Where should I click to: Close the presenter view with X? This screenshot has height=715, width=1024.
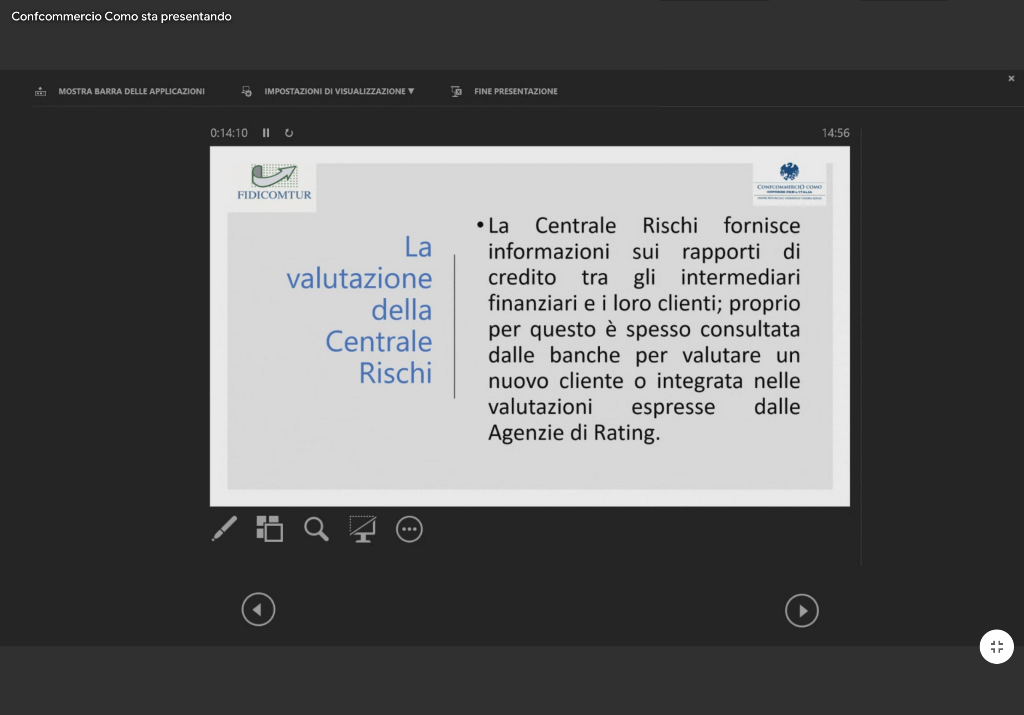click(1011, 78)
